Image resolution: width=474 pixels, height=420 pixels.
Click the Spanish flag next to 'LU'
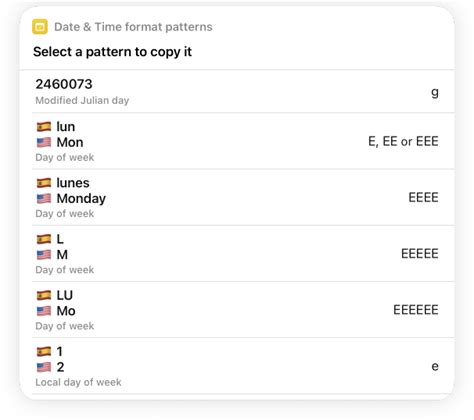44,295
